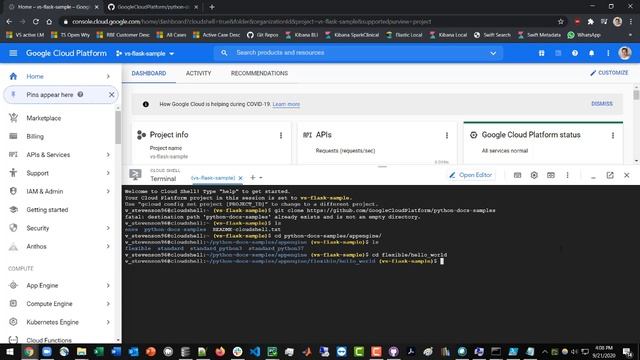Viewport: 640px width, 360px height.
Task: Click the browser reload button
Action: tap(36, 22)
